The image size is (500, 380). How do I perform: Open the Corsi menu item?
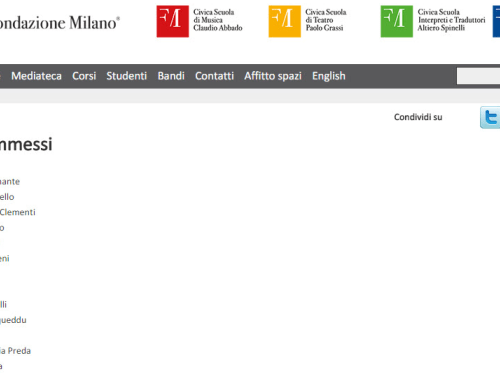pyautogui.click(x=84, y=76)
